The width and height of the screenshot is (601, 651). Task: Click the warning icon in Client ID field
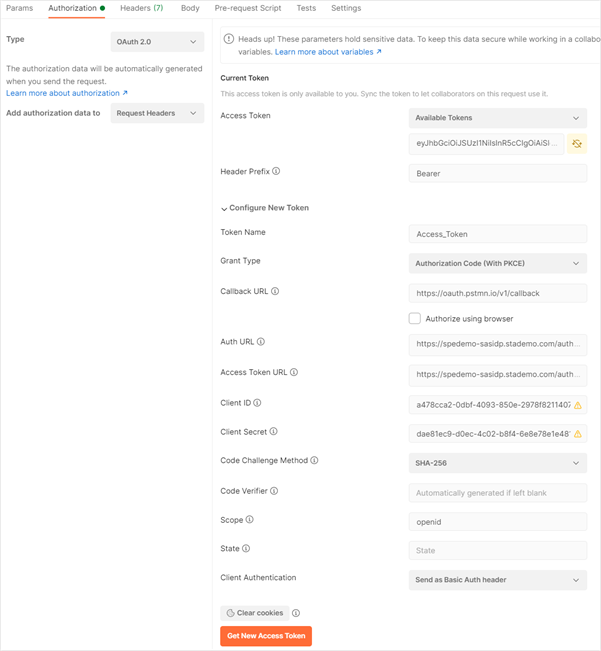(578, 405)
